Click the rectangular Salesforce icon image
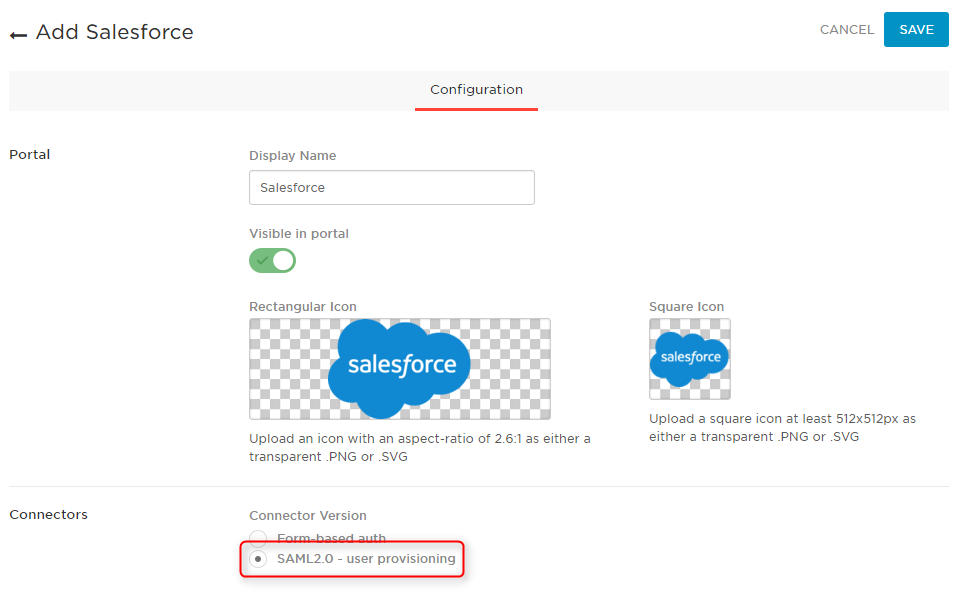 click(400, 369)
